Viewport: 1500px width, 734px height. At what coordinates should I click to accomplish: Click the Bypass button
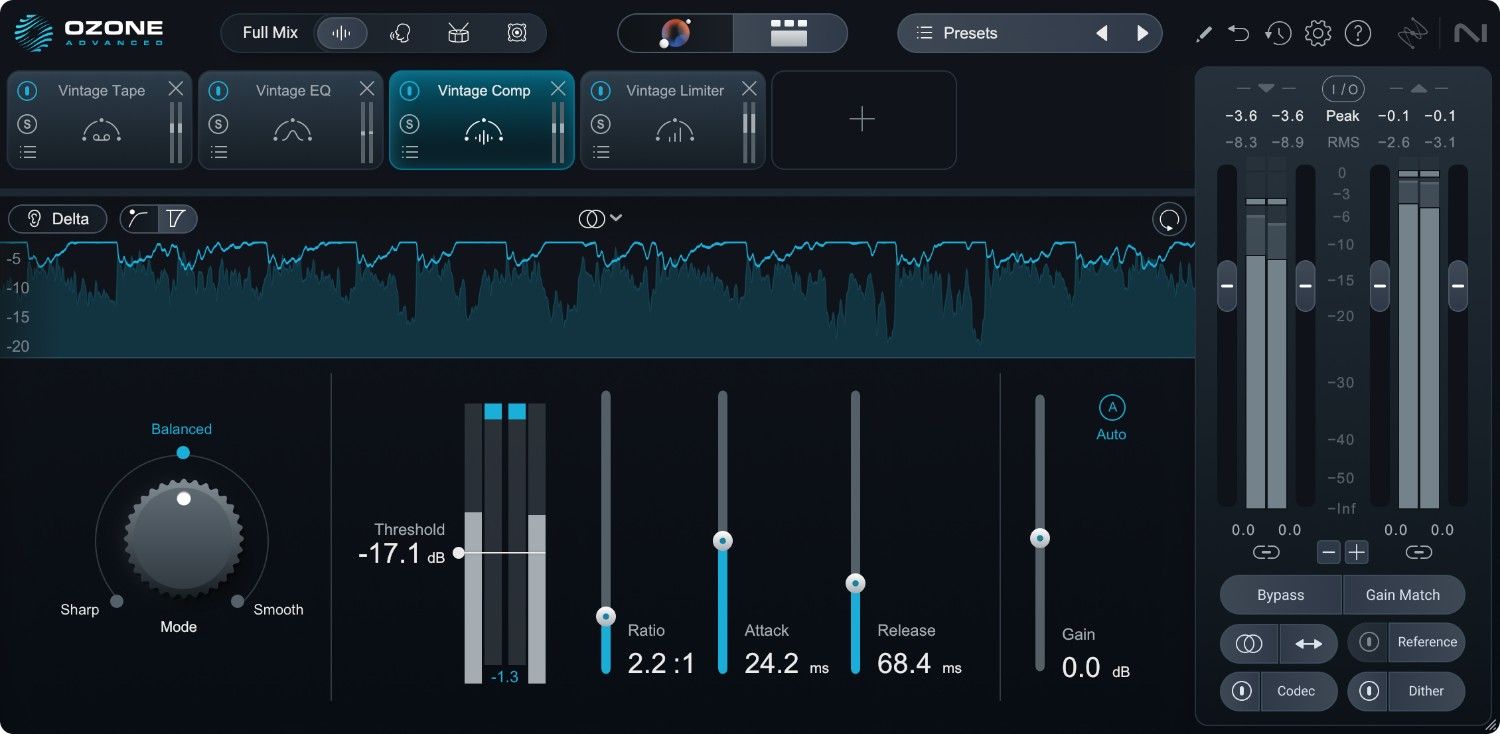coord(1280,595)
